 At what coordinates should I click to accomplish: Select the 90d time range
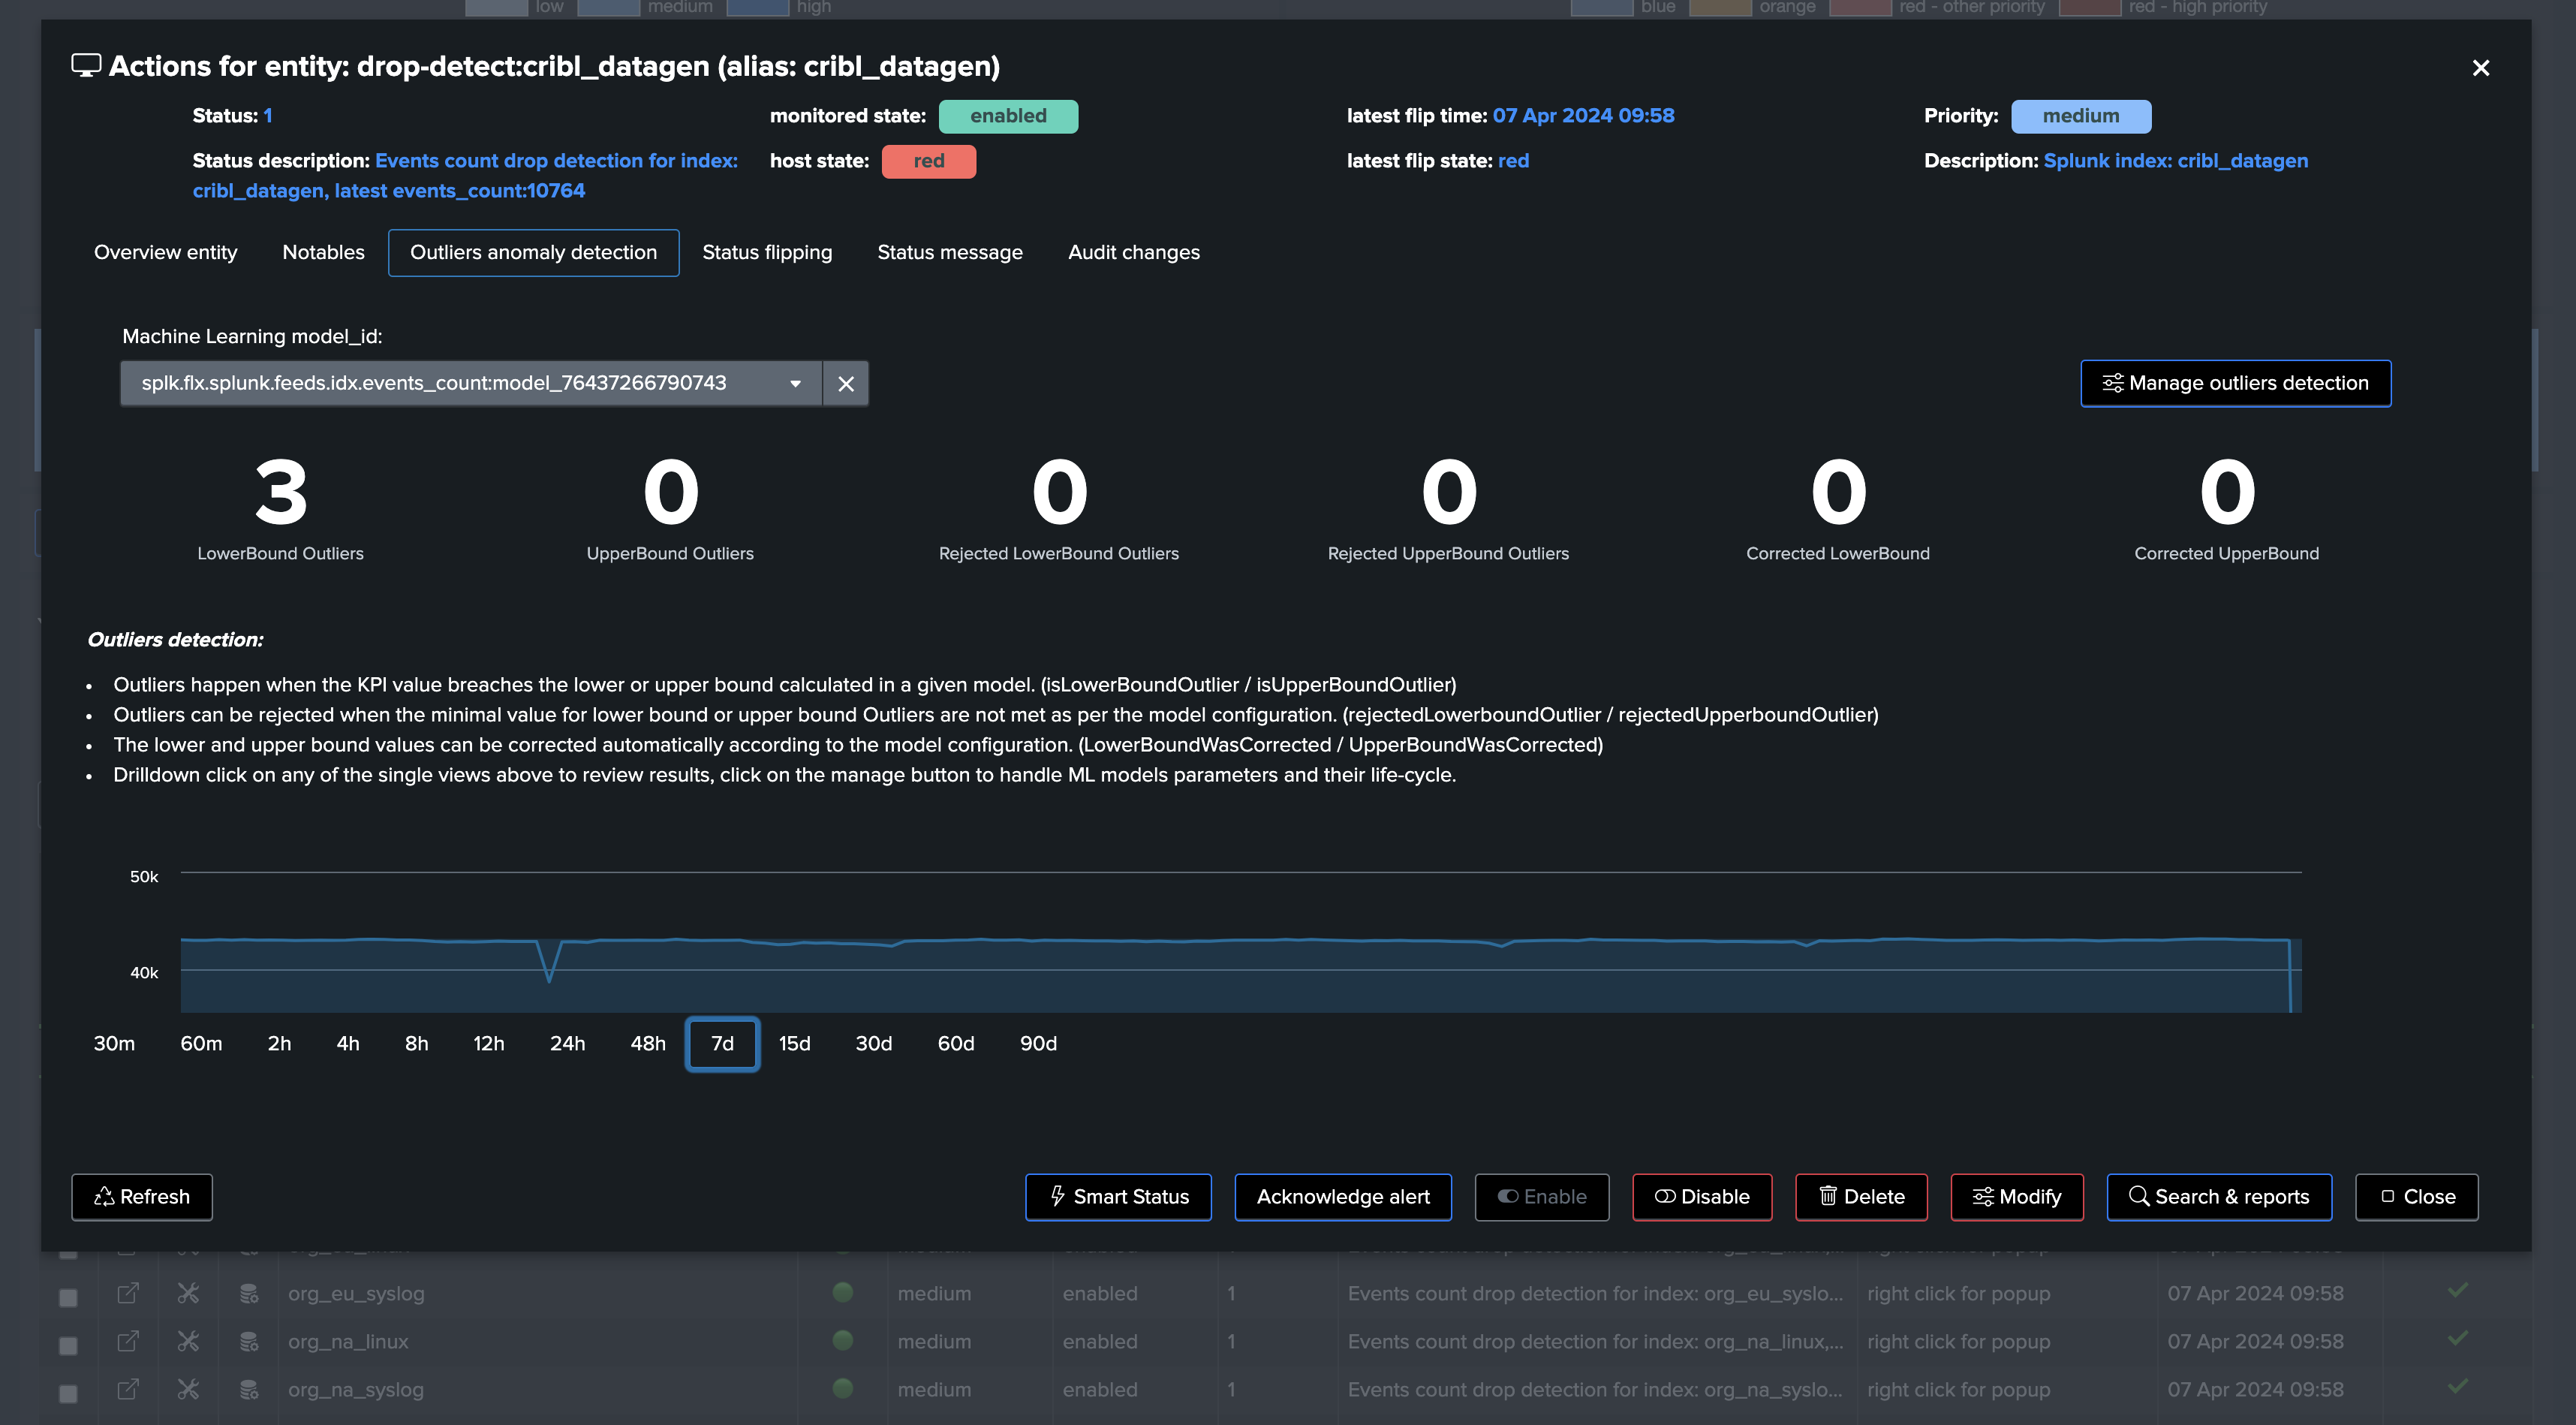click(1038, 1043)
